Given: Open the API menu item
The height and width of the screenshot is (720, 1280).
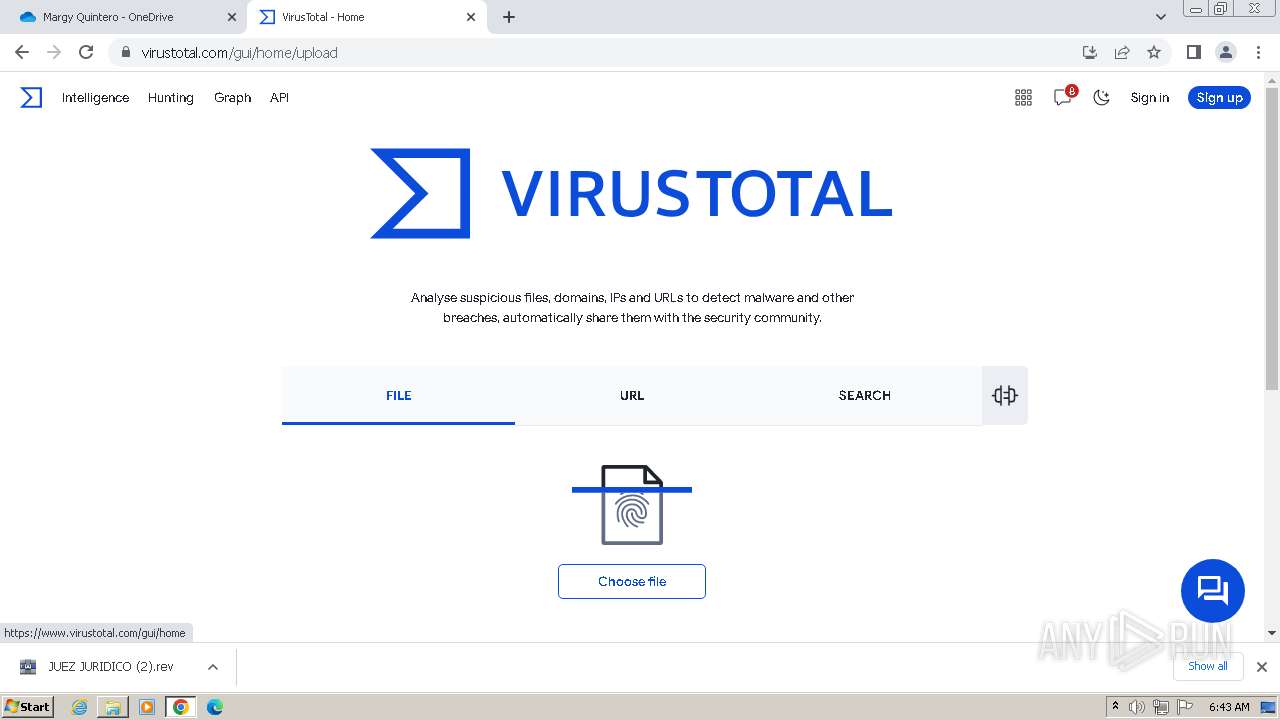Looking at the screenshot, I should click(x=279, y=97).
